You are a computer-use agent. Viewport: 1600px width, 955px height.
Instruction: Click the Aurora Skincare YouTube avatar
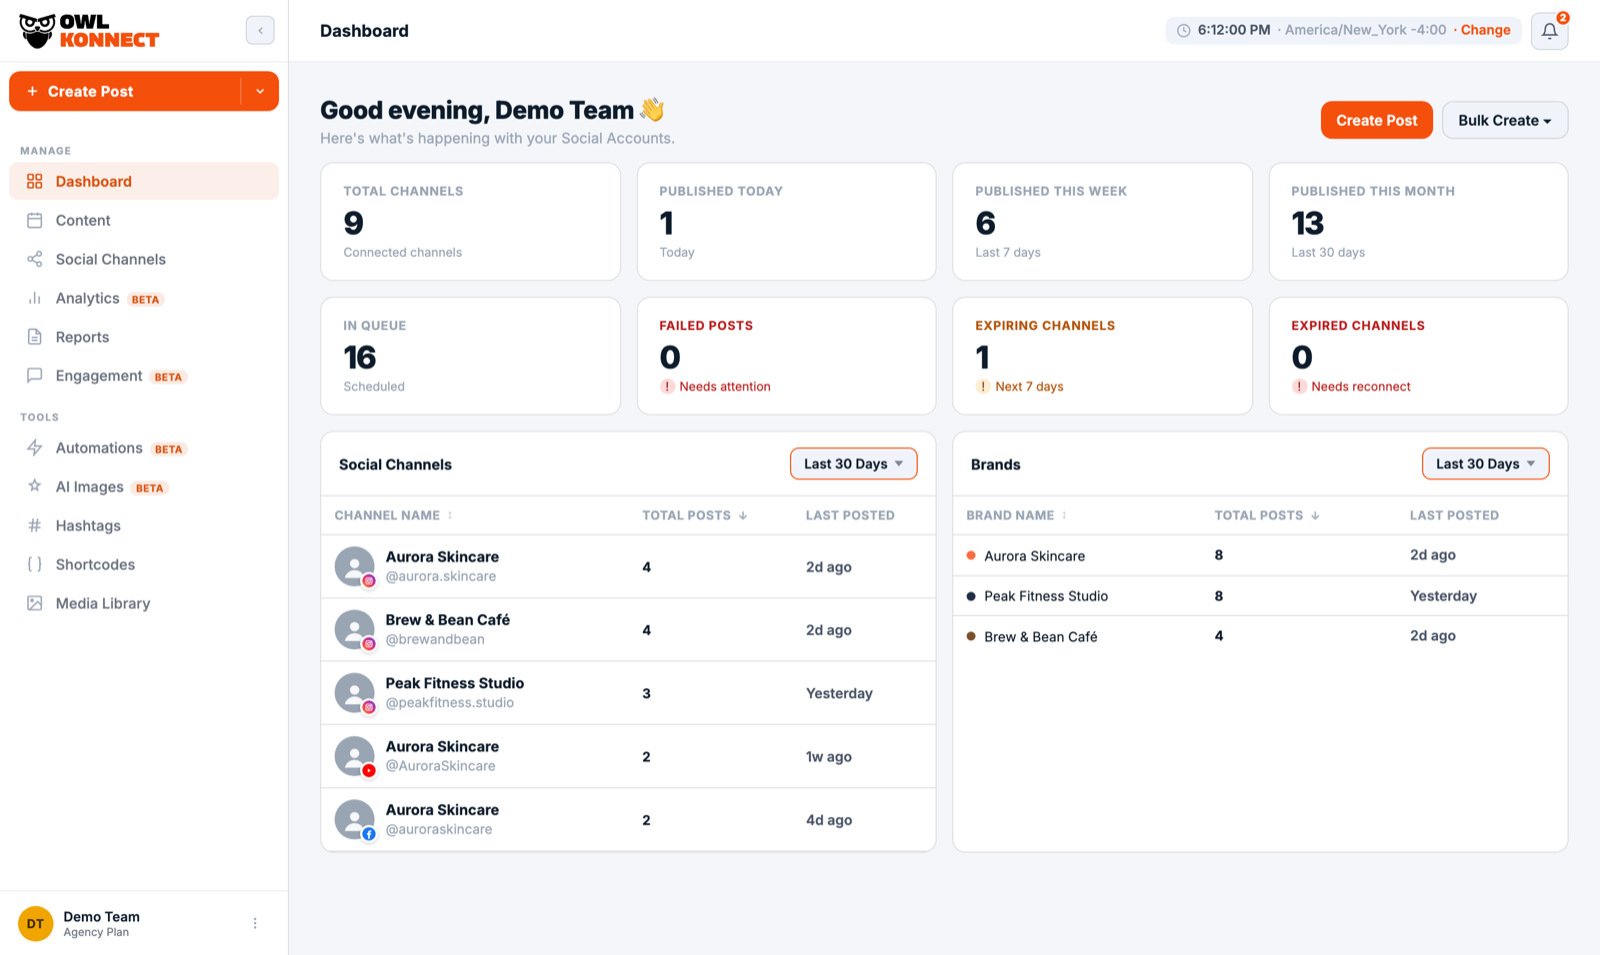[x=355, y=757]
